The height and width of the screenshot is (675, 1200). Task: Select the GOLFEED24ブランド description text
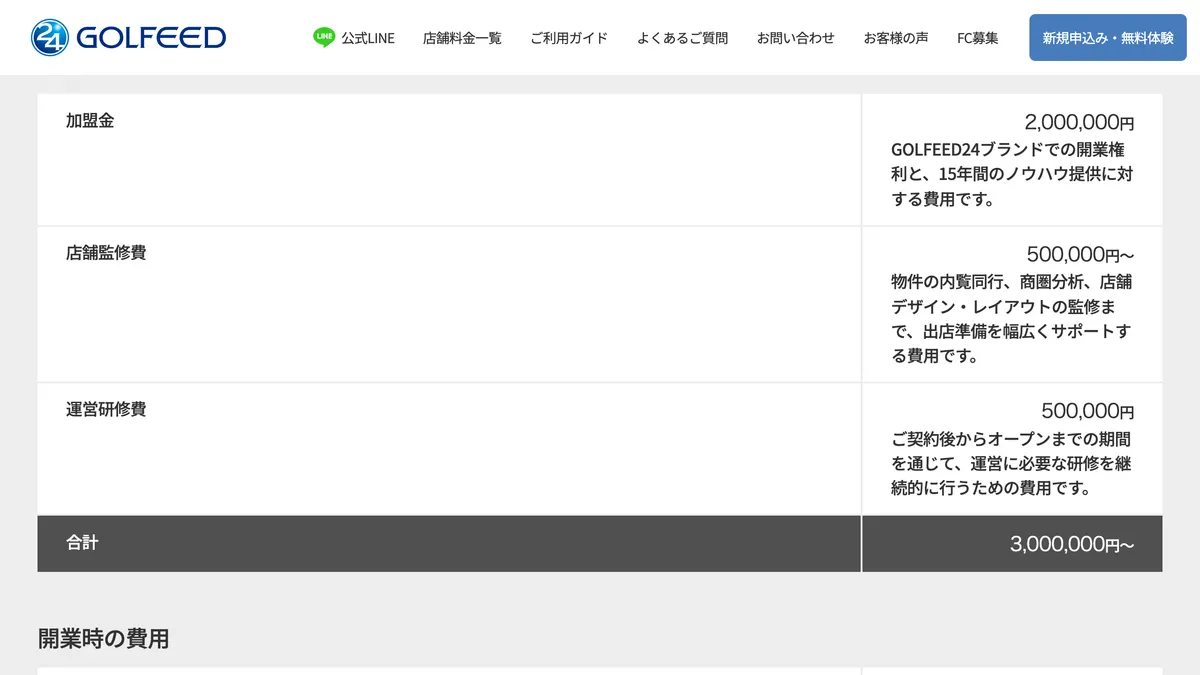1012,174
